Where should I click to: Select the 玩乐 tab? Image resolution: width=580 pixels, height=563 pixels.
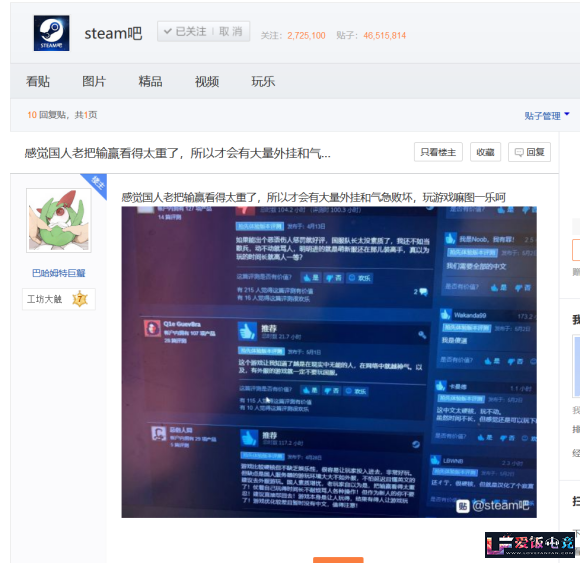pos(263,81)
